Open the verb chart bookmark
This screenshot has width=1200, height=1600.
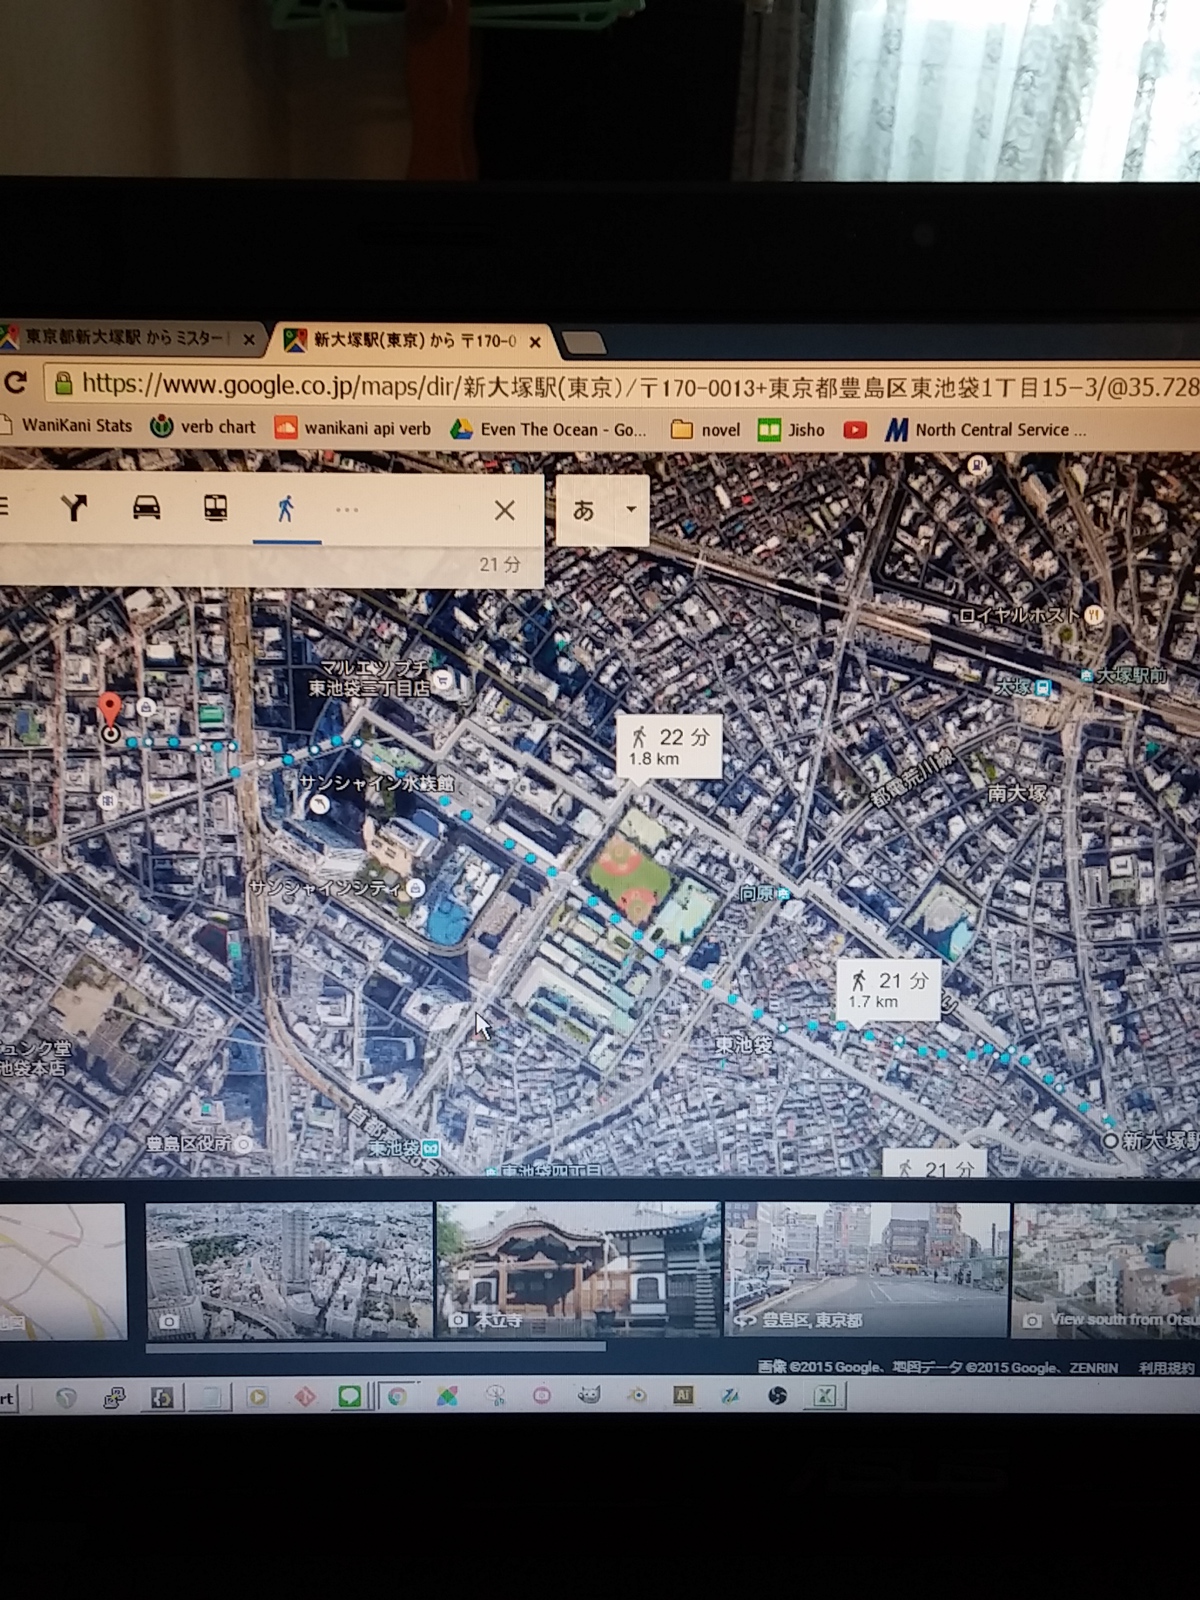[203, 427]
